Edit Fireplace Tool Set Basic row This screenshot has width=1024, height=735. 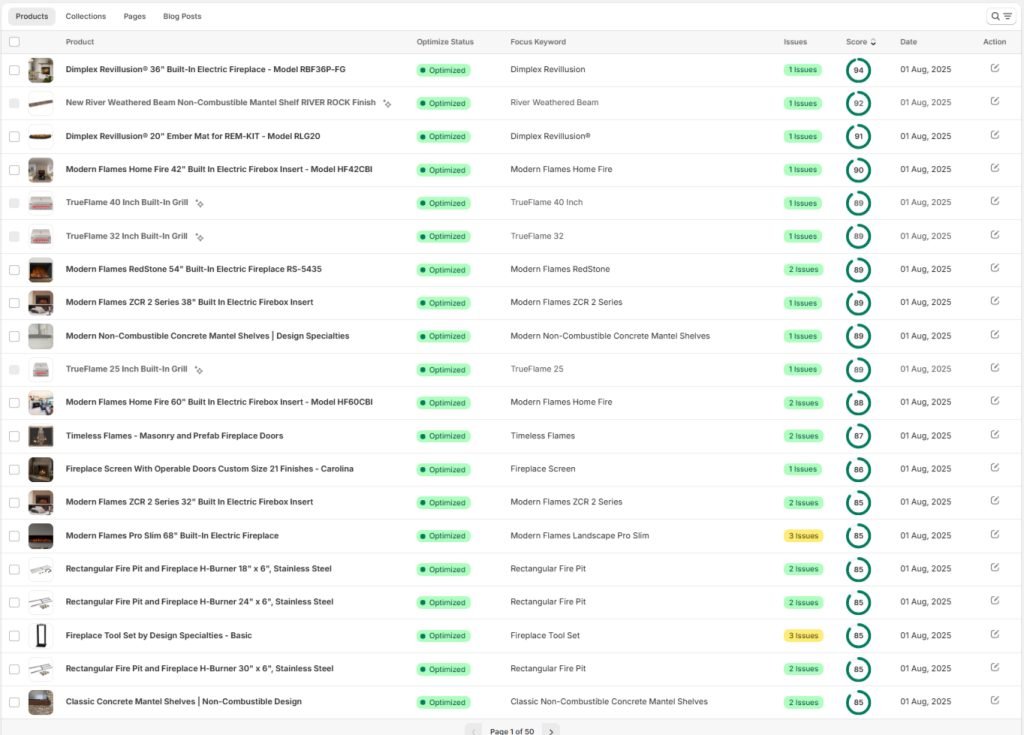(x=995, y=634)
